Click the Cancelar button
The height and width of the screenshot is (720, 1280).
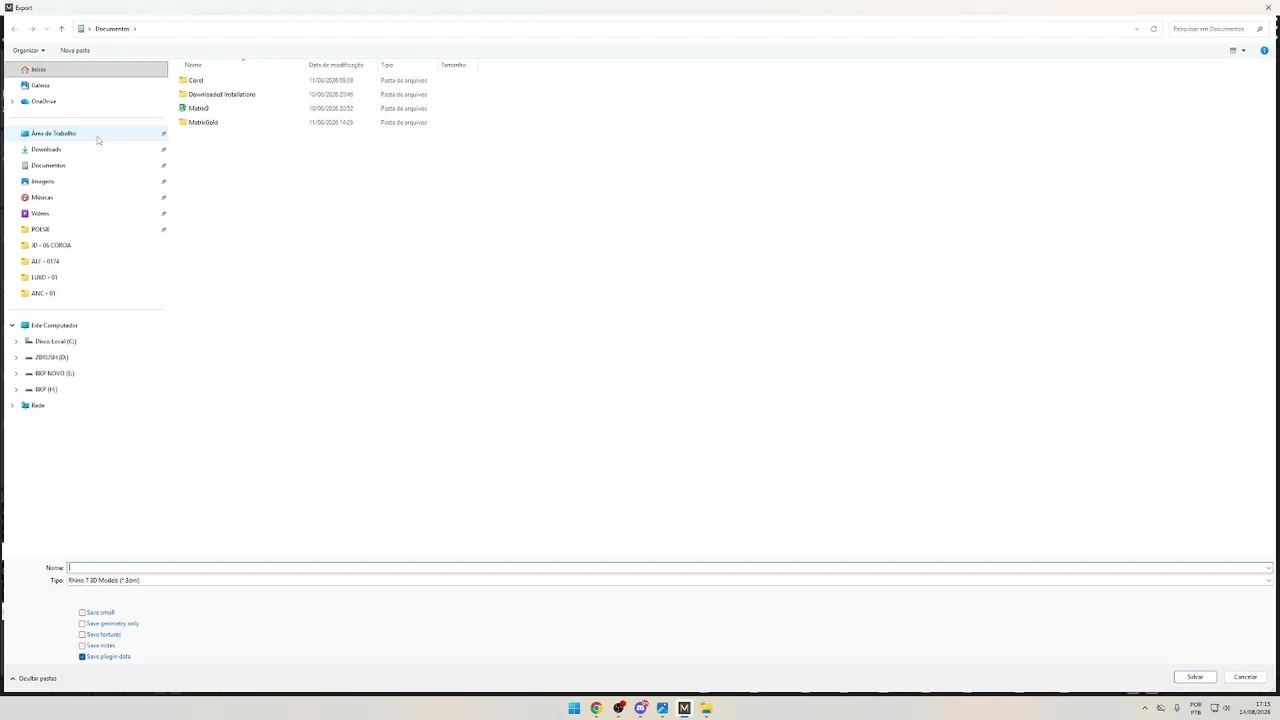click(1245, 677)
